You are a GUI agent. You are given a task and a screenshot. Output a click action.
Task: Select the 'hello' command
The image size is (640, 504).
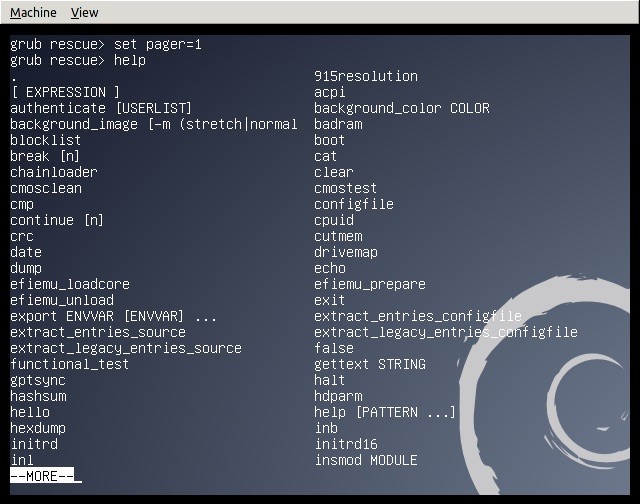(x=30, y=412)
